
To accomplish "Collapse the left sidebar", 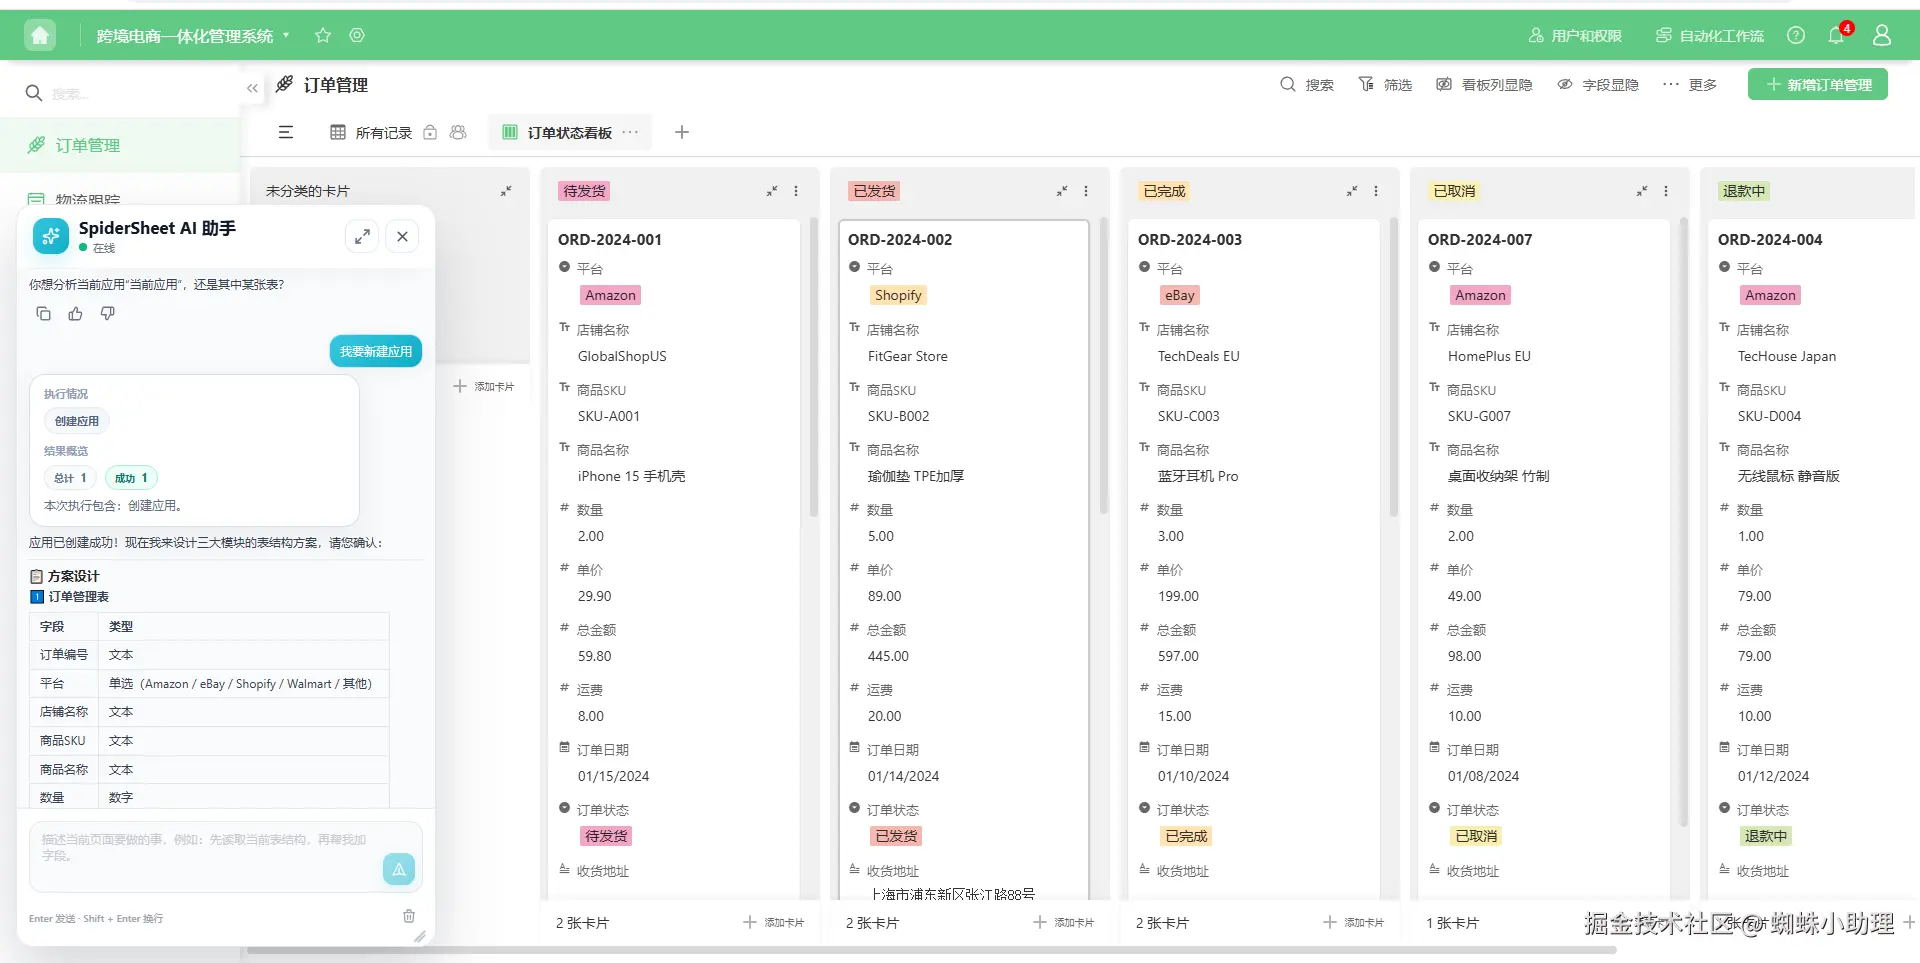I will click(252, 89).
